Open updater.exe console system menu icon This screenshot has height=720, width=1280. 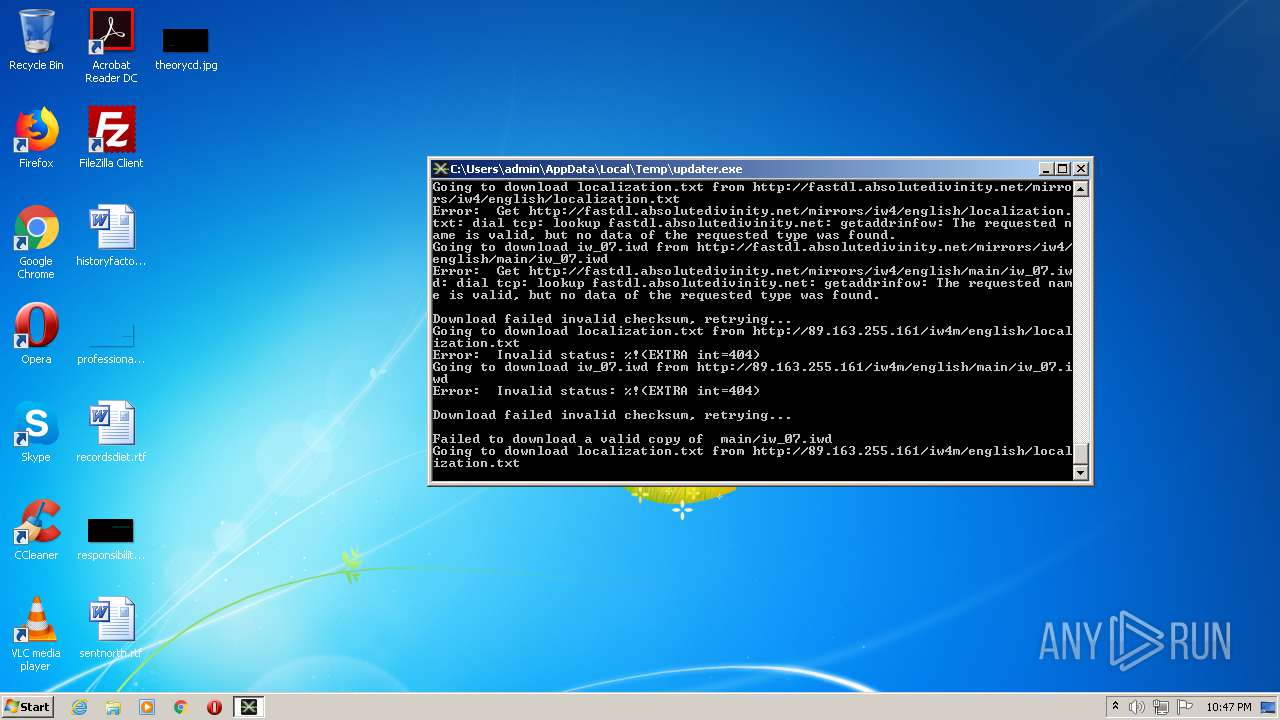pyautogui.click(x=440, y=169)
